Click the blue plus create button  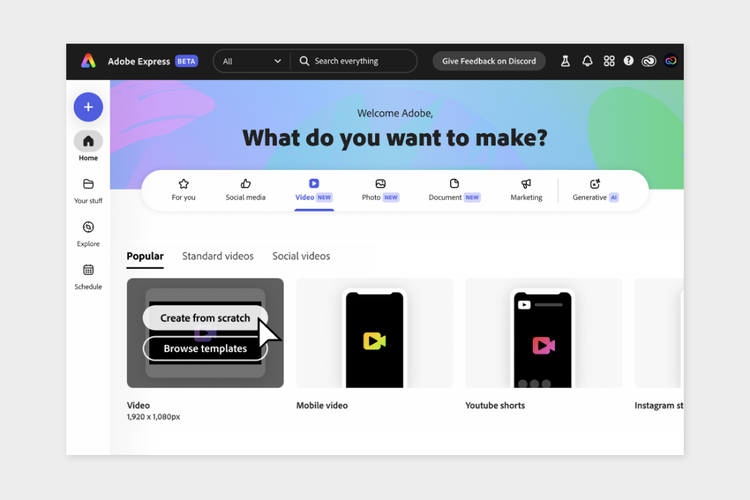click(88, 107)
